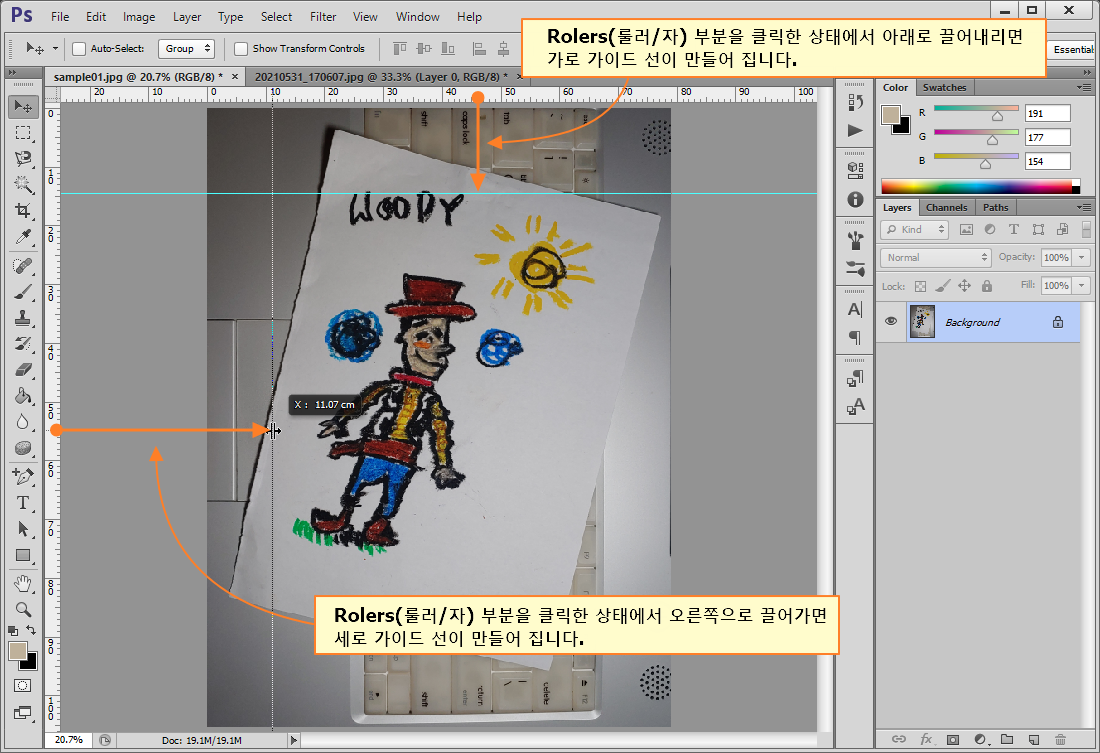Select the Blur tool
Image resolution: width=1100 pixels, height=753 pixels.
click(x=23, y=422)
